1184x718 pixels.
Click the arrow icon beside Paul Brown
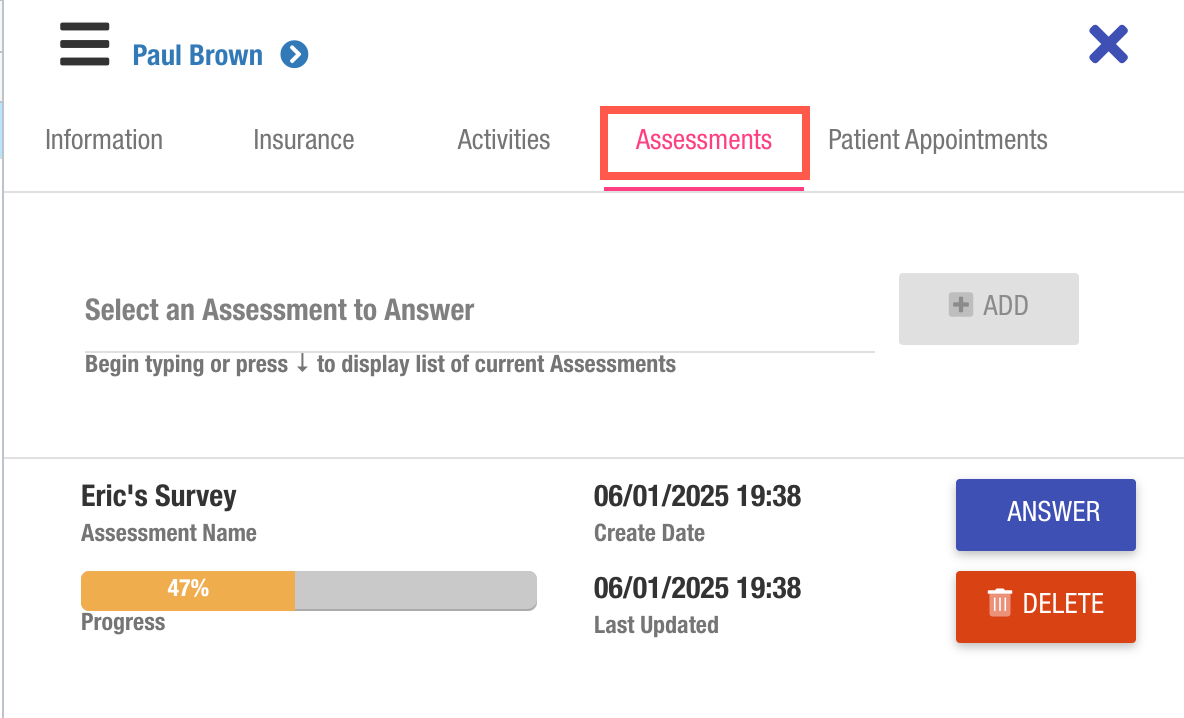[294, 54]
